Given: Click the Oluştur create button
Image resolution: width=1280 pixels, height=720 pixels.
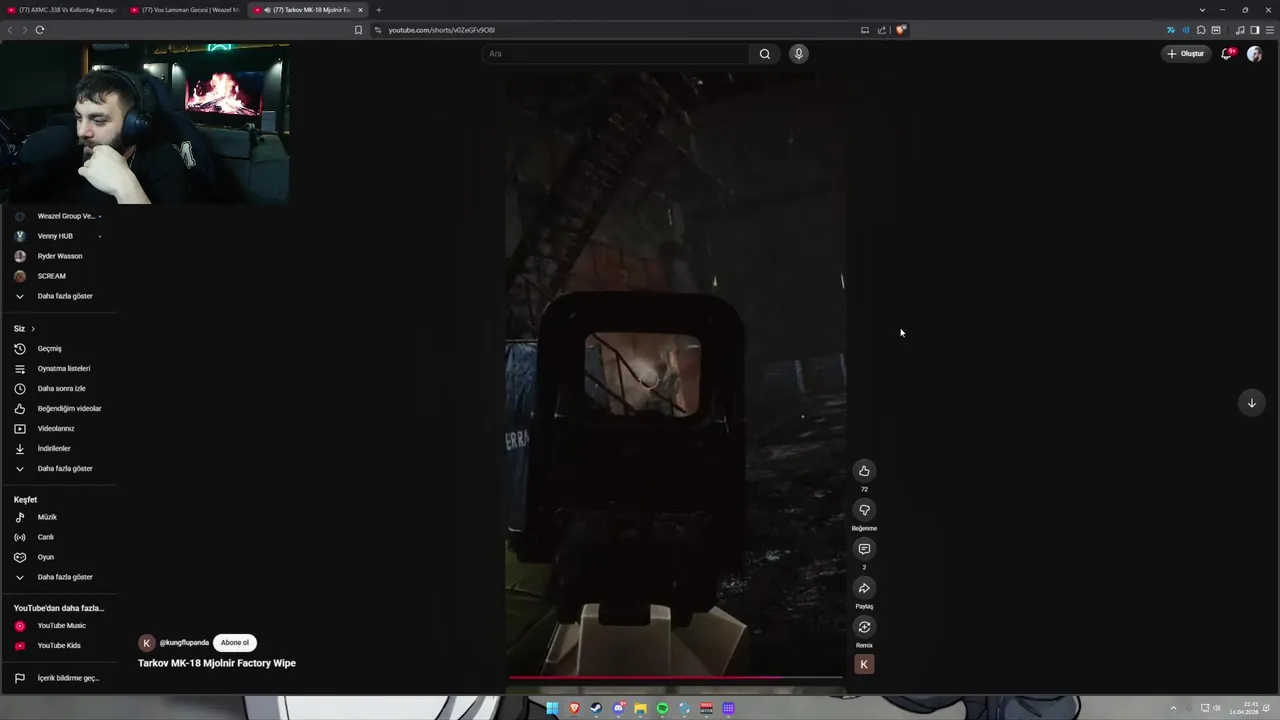Looking at the screenshot, I should click(x=1186, y=54).
